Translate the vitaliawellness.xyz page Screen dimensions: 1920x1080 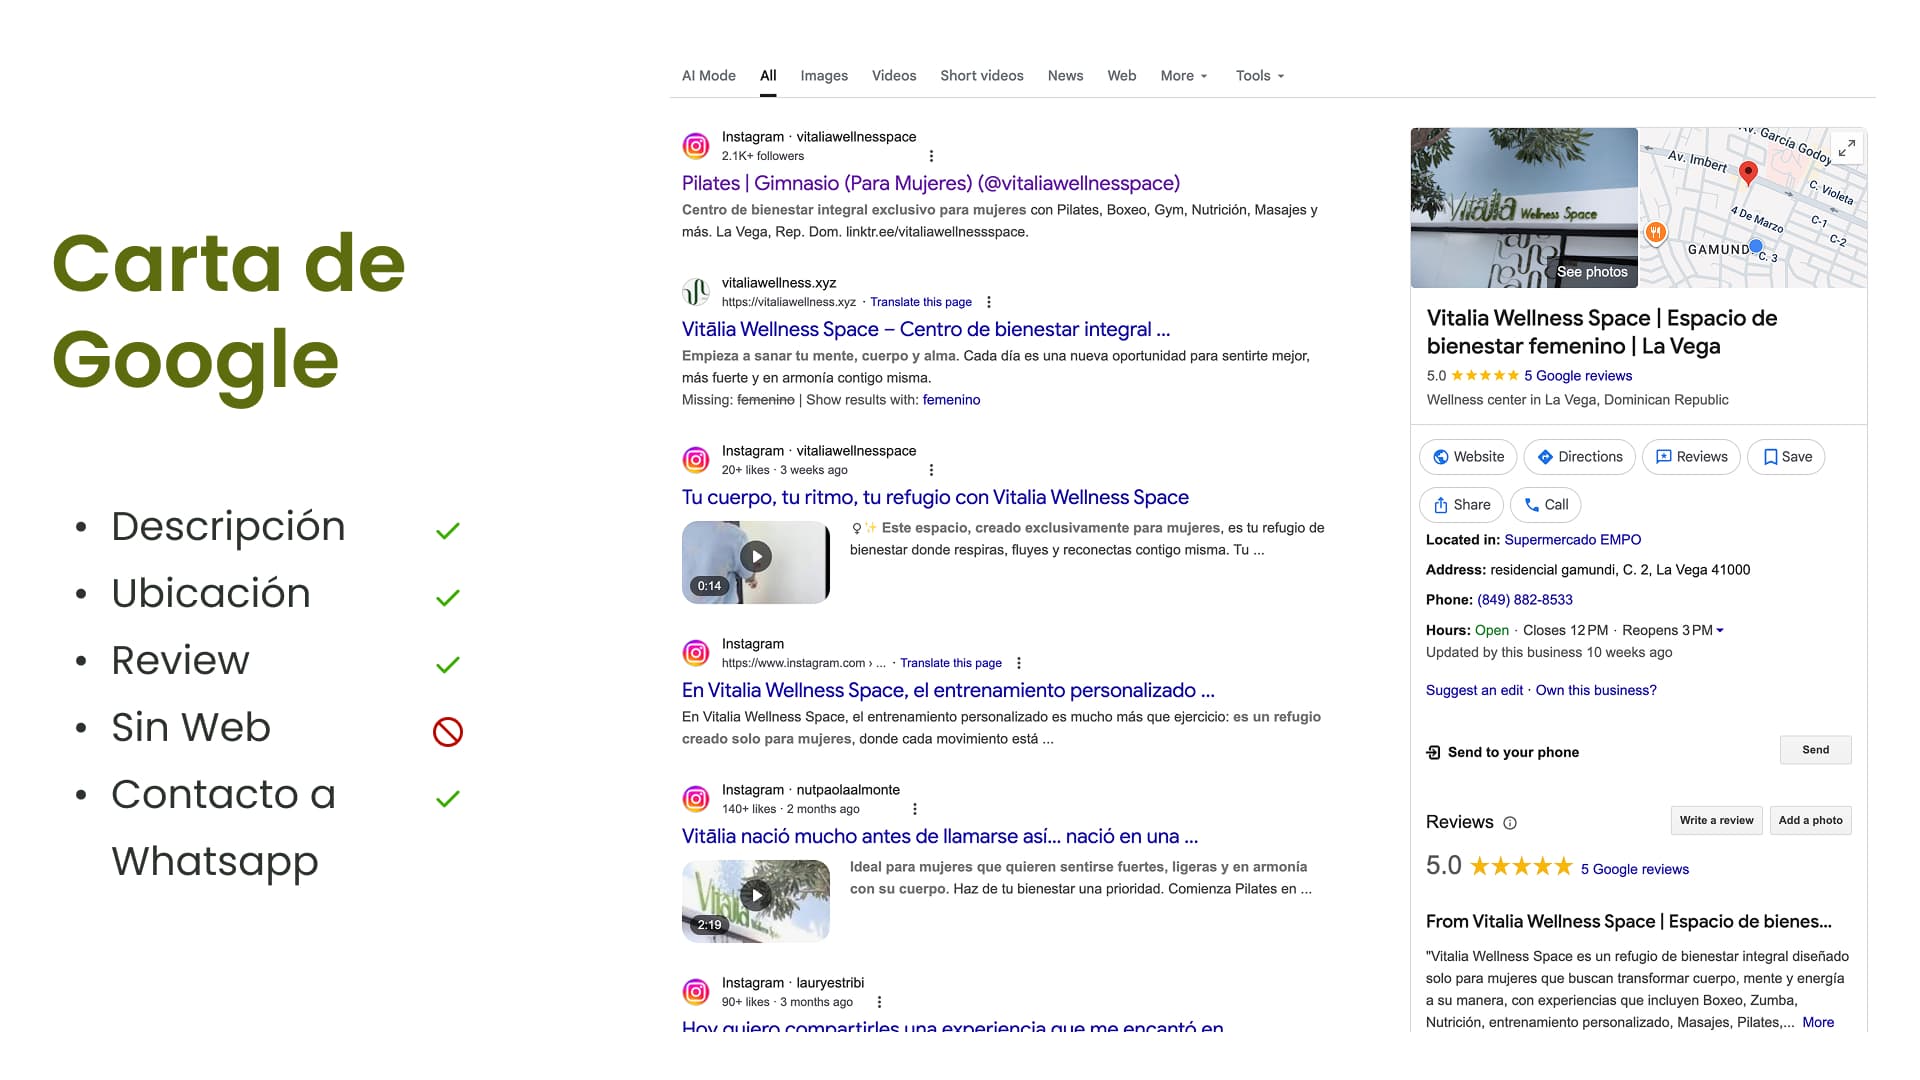[921, 302]
